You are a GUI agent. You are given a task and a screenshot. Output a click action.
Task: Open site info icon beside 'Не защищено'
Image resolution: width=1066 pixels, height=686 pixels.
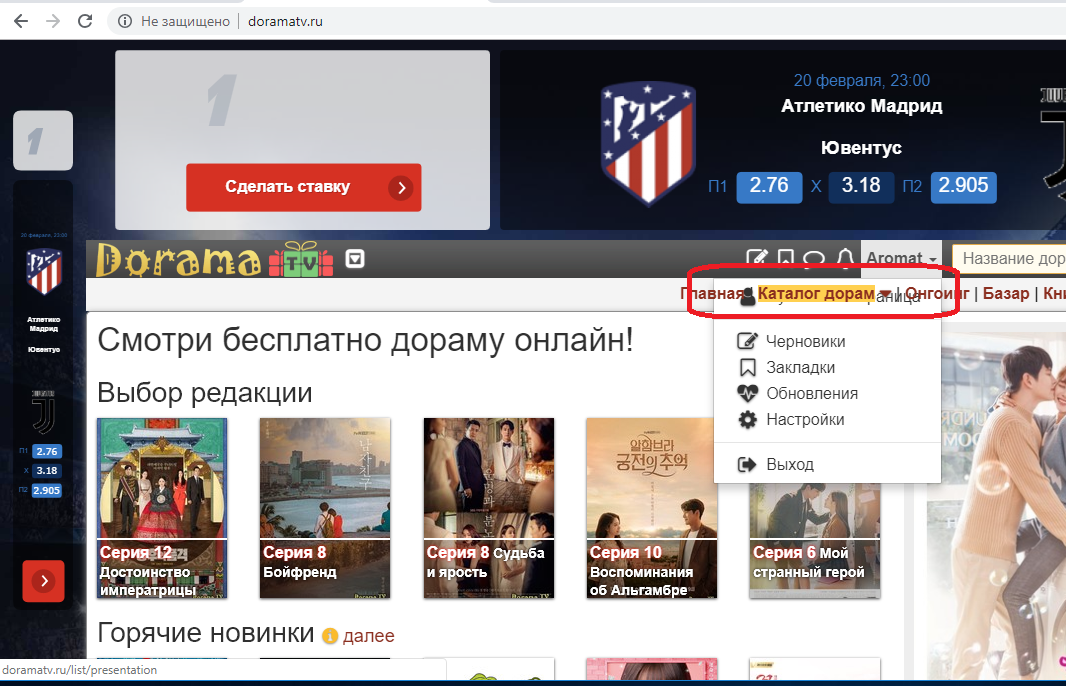[x=125, y=21]
